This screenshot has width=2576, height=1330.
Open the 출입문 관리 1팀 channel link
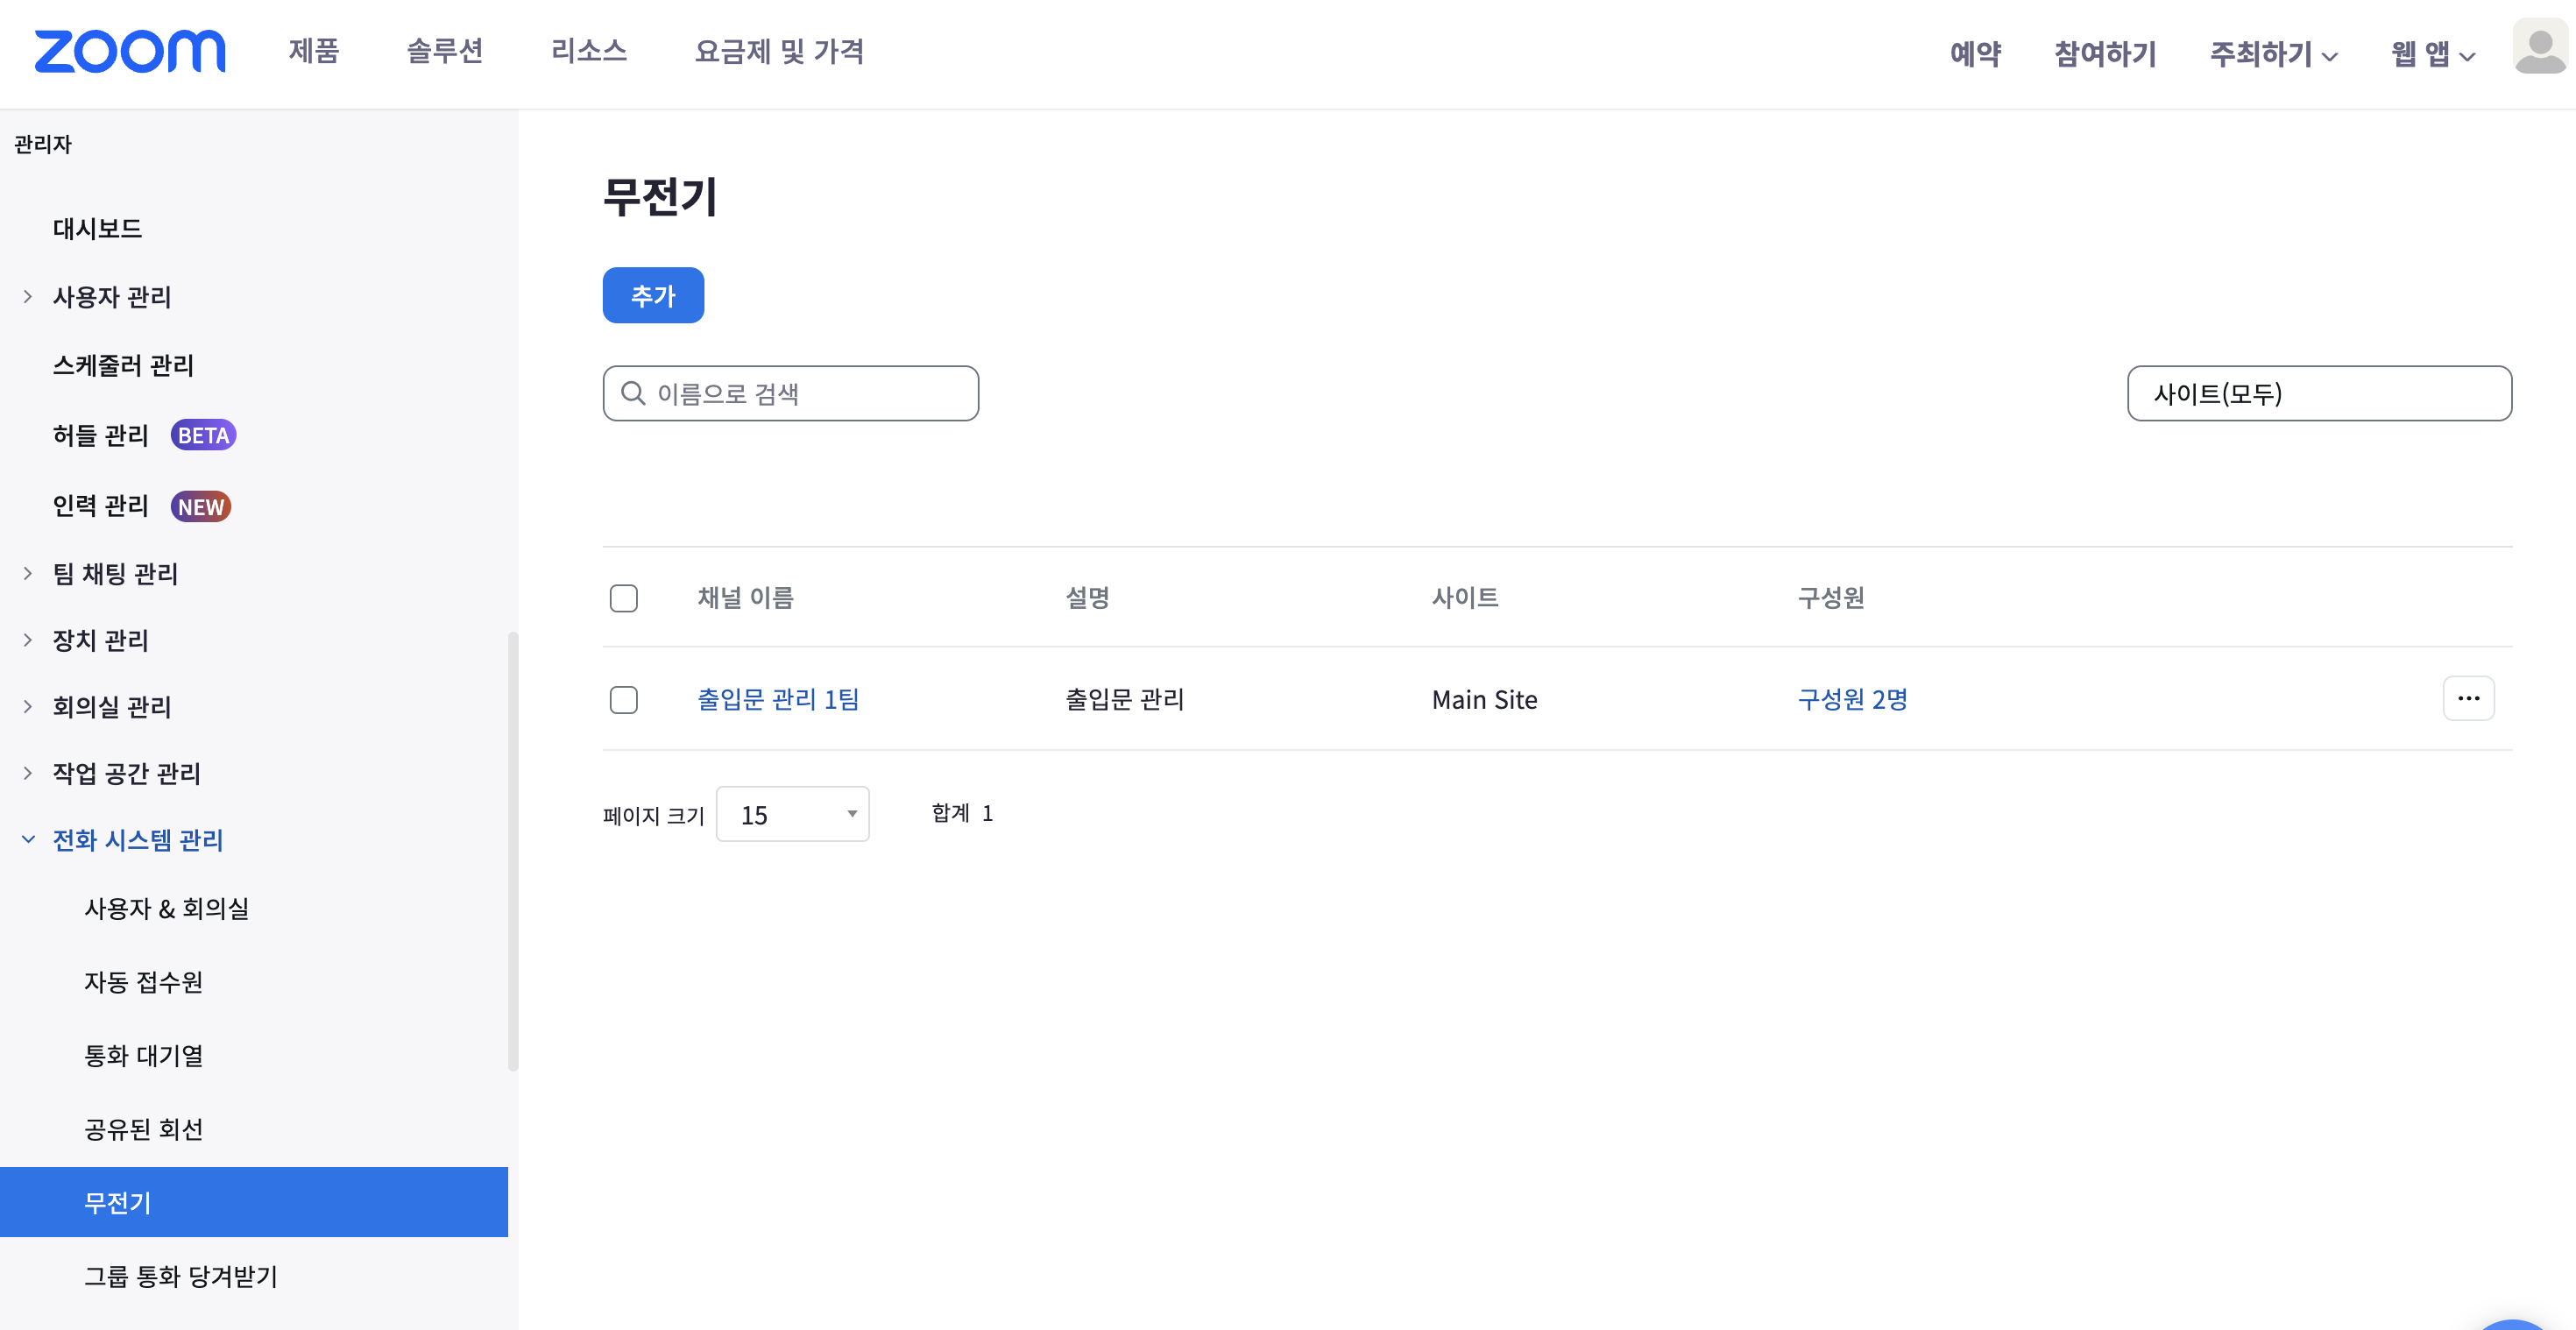point(778,699)
